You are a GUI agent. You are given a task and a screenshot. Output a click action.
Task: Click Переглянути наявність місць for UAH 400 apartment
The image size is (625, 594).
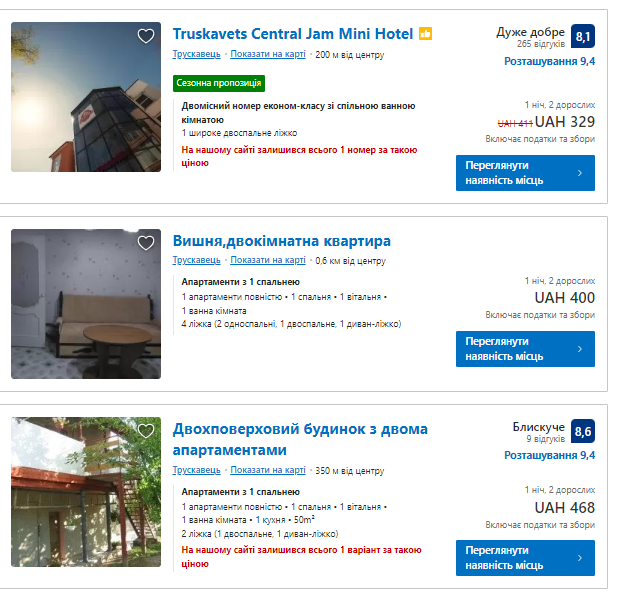point(525,349)
